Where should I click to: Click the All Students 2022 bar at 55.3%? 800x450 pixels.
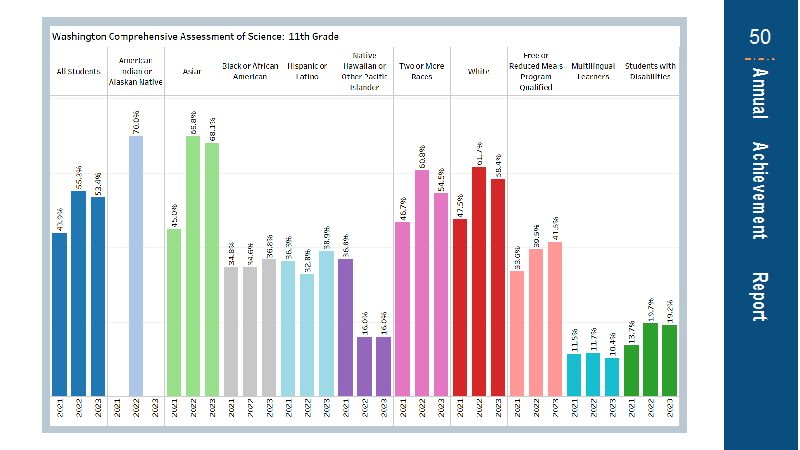click(x=79, y=293)
